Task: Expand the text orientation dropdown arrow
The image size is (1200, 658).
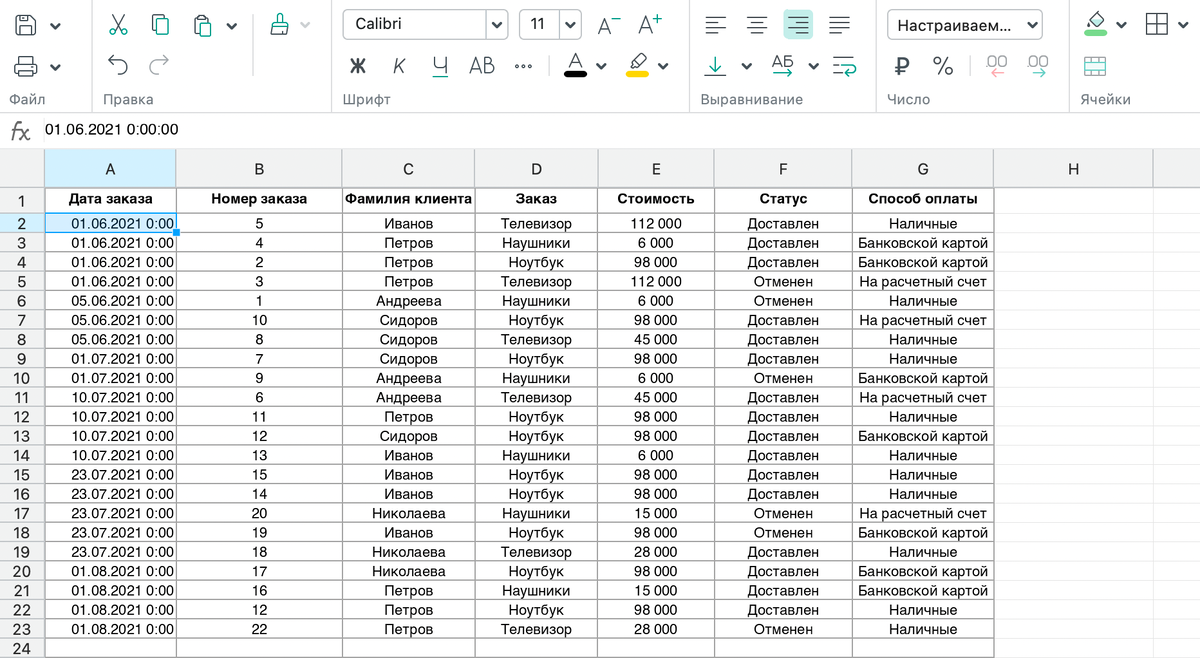Action: 813,67
